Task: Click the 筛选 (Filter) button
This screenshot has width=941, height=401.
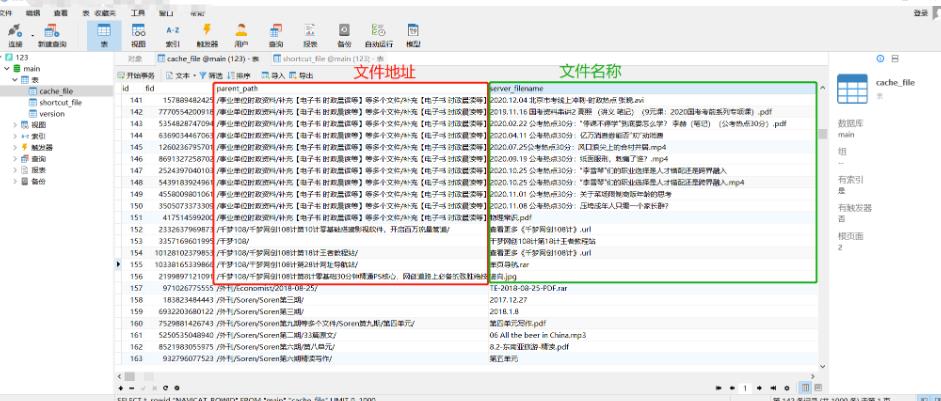Action: pyautogui.click(x=215, y=75)
